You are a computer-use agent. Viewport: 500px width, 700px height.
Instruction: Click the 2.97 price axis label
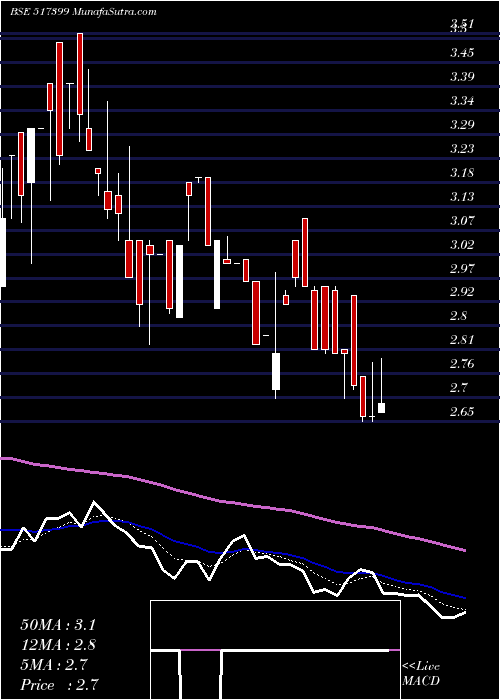pos(462,269)
